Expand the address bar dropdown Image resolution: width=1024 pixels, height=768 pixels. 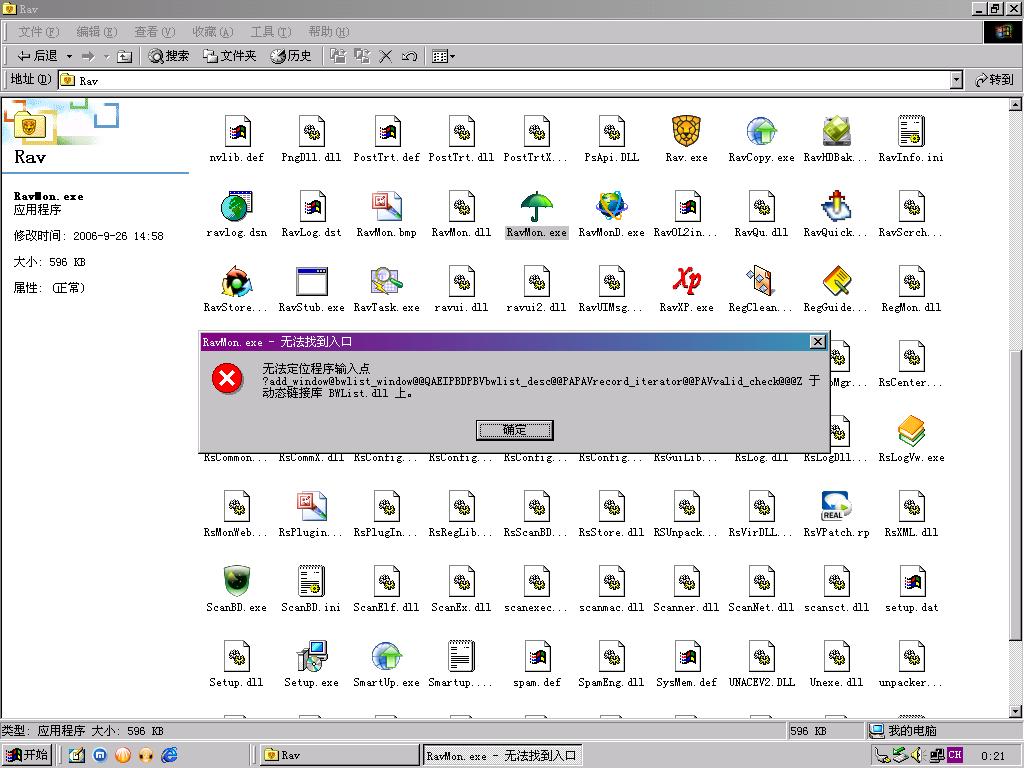click(x=957, y=80)
